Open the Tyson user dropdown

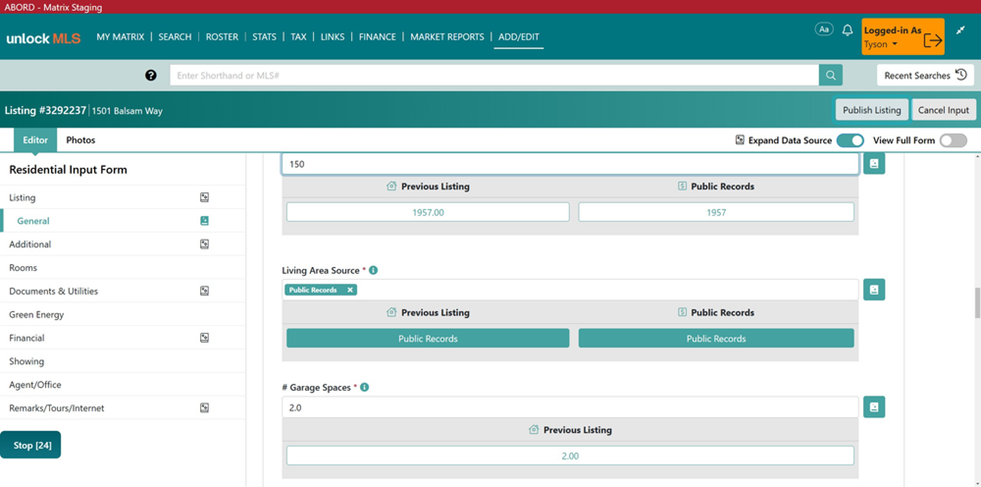(881, 44)
